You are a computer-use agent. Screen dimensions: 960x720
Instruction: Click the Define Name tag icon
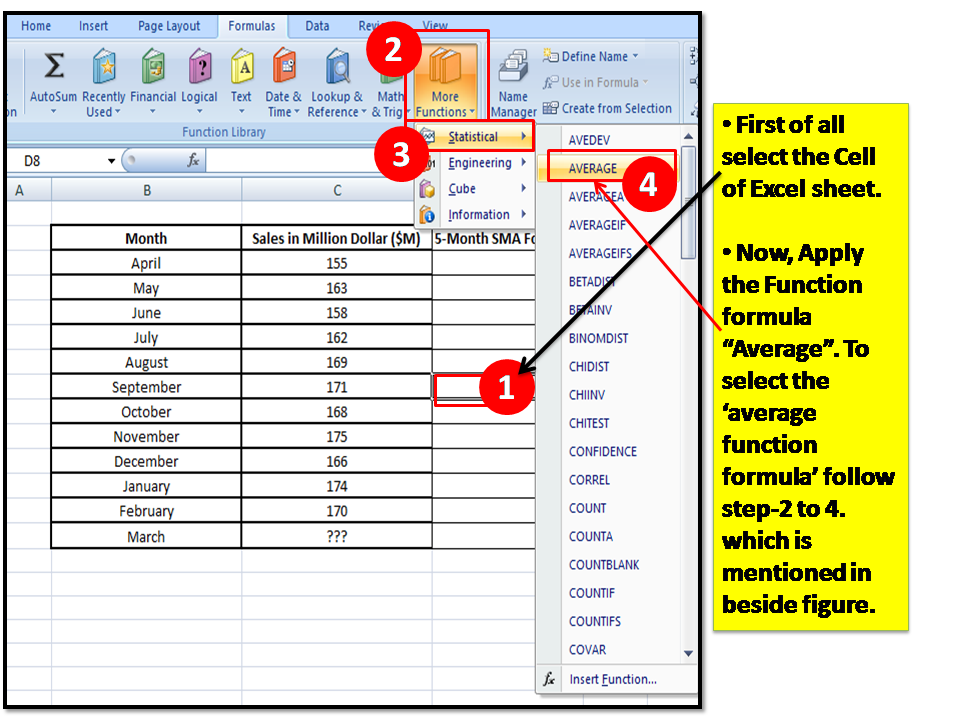550,56
